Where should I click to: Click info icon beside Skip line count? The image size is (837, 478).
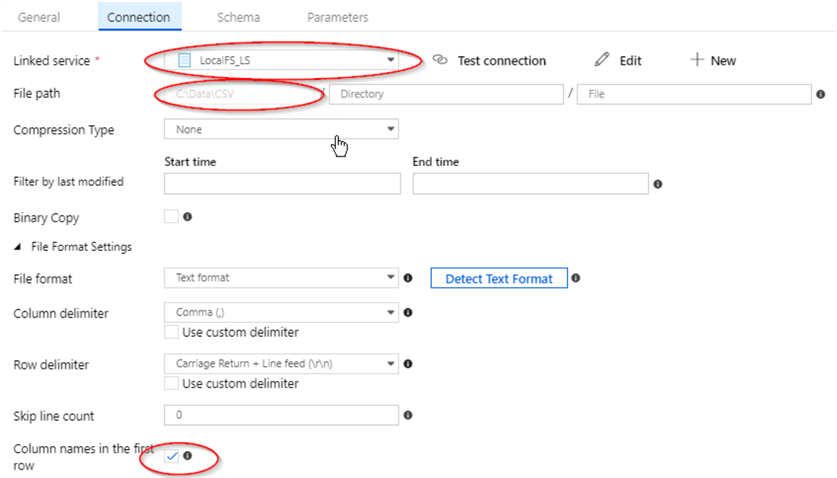408,415
